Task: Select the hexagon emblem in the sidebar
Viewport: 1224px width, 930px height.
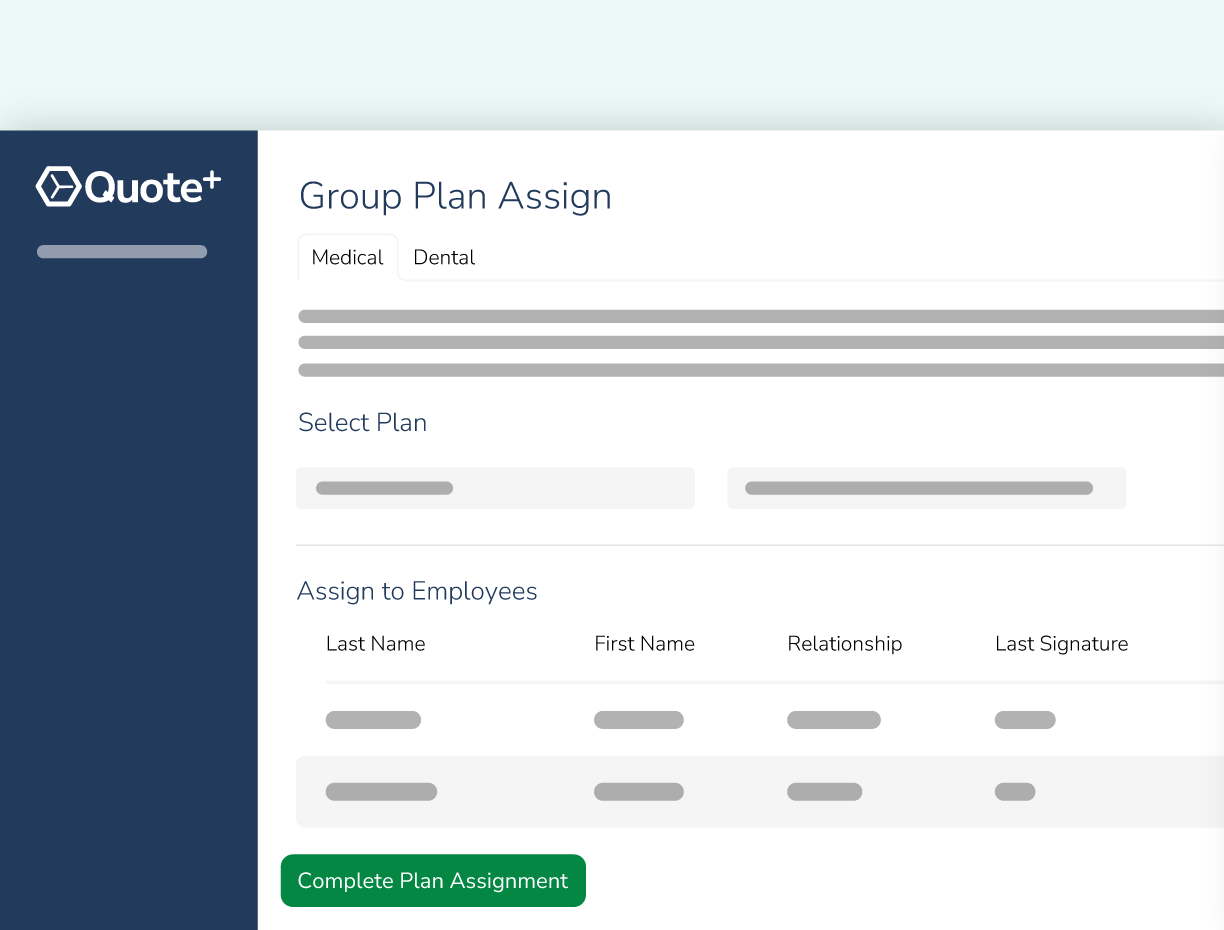Action: tap(57, 185)
